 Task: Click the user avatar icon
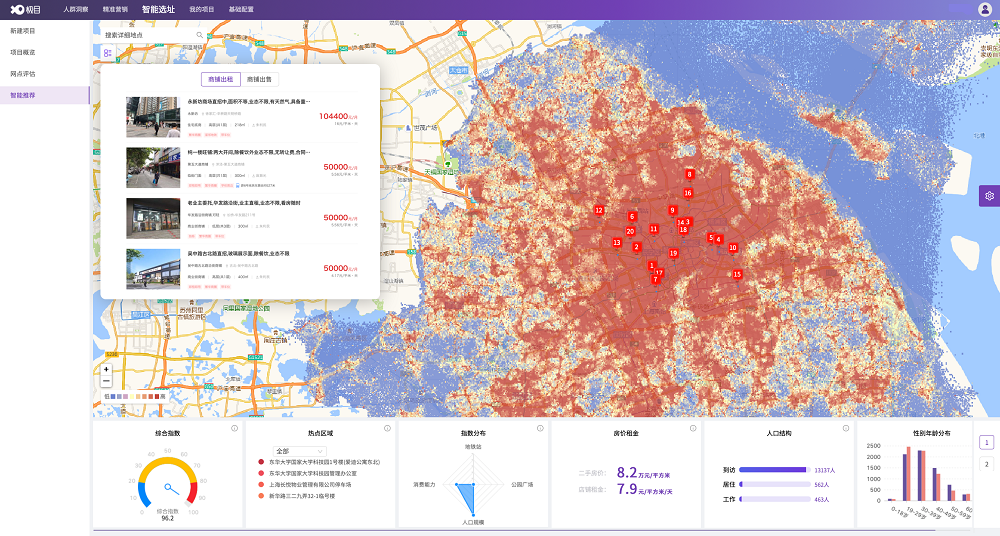pyautogui.click(x=985, y=9)
